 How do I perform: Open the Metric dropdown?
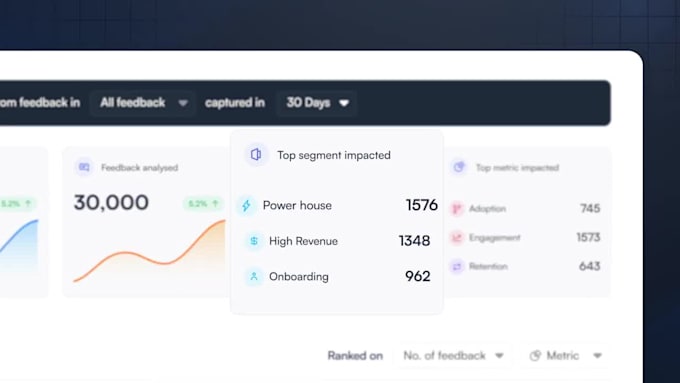point(566,356)
